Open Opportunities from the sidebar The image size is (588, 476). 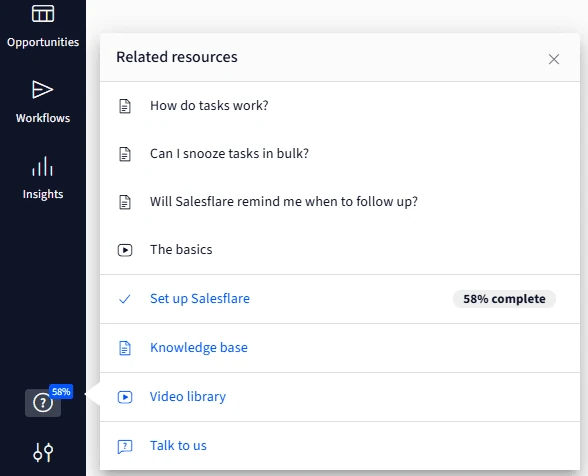pos(43,27)
